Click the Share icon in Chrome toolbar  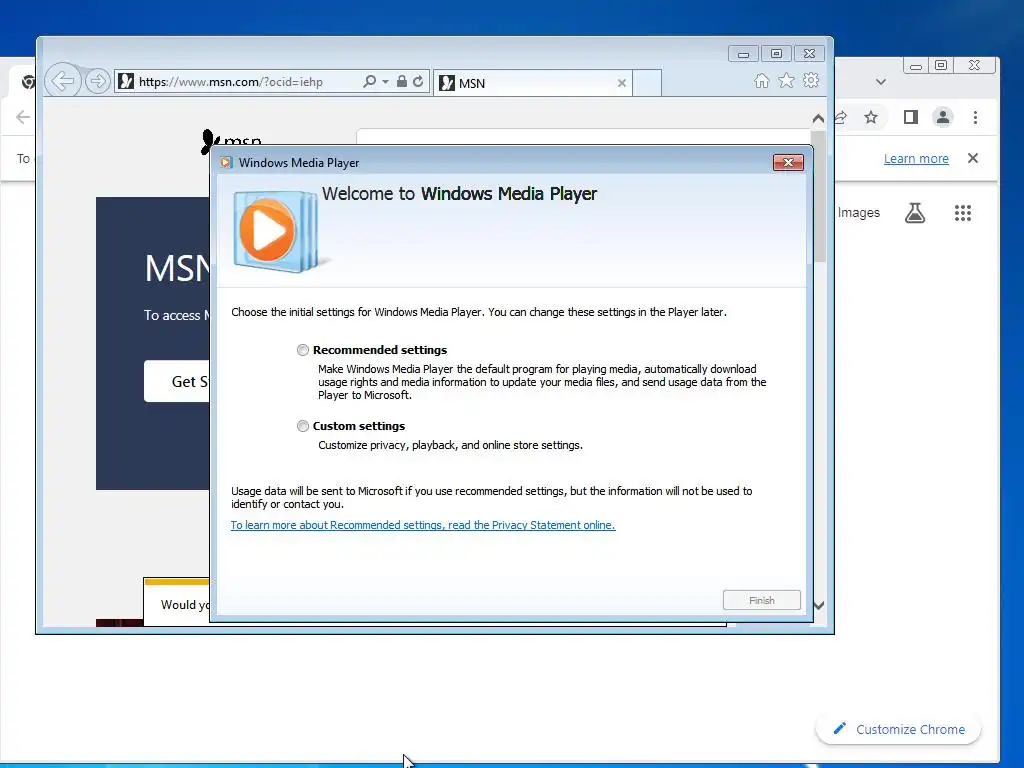point(841,118)
